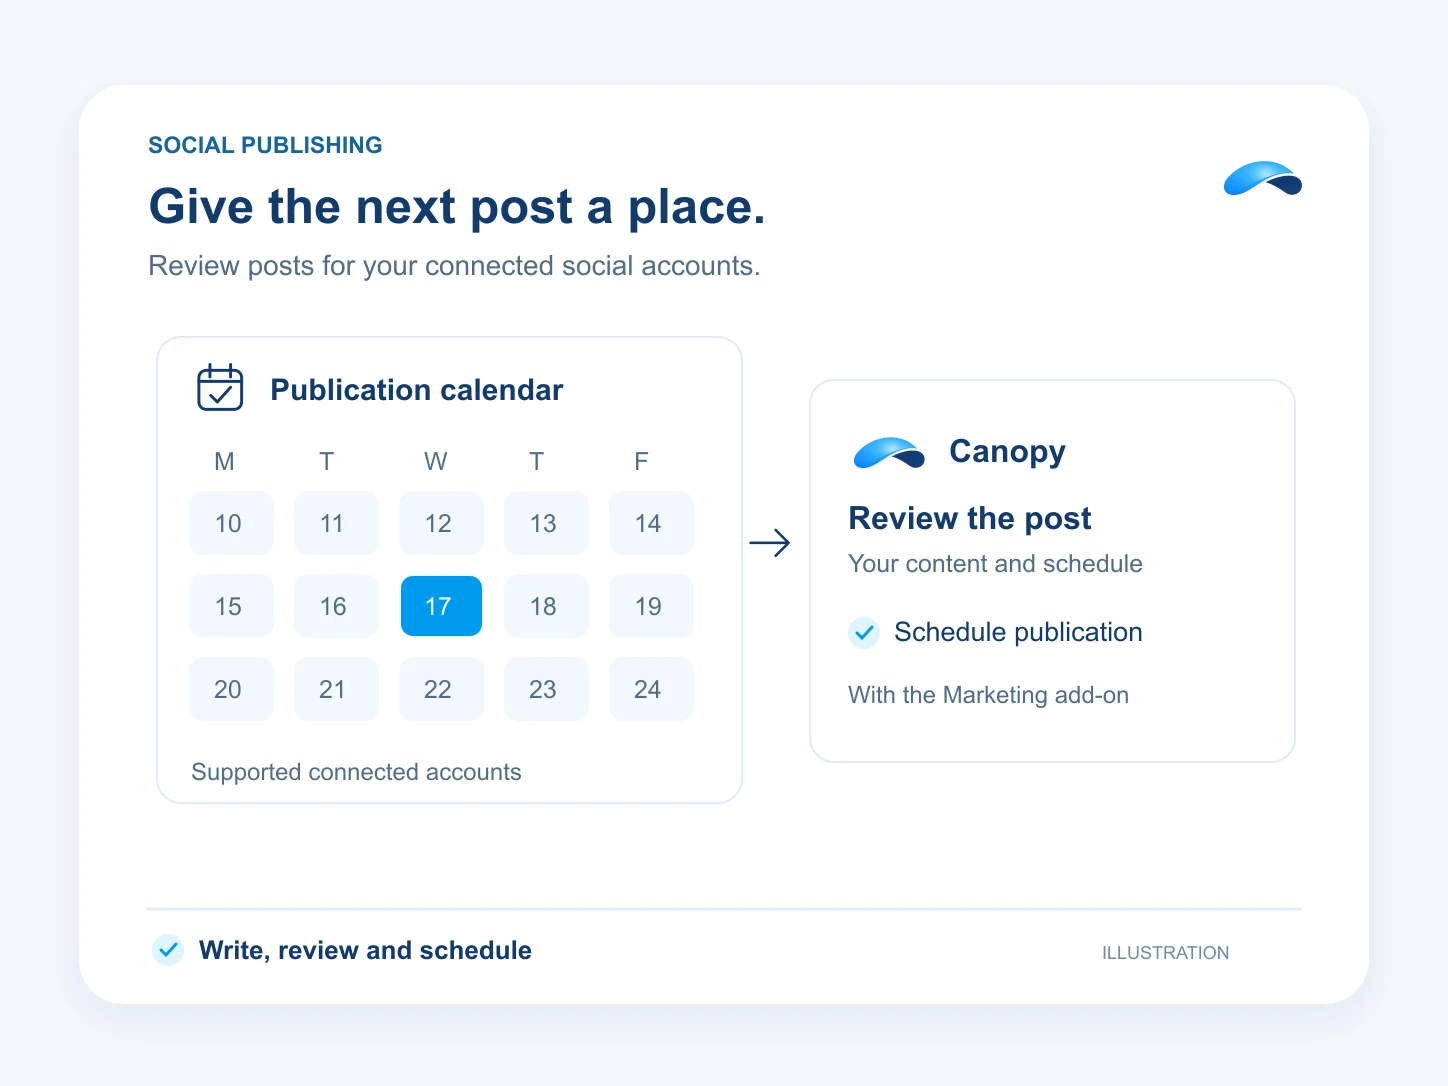Pick day 19 on the calendar
This screenshot has height=1086, width=1448.
[651, 606]
